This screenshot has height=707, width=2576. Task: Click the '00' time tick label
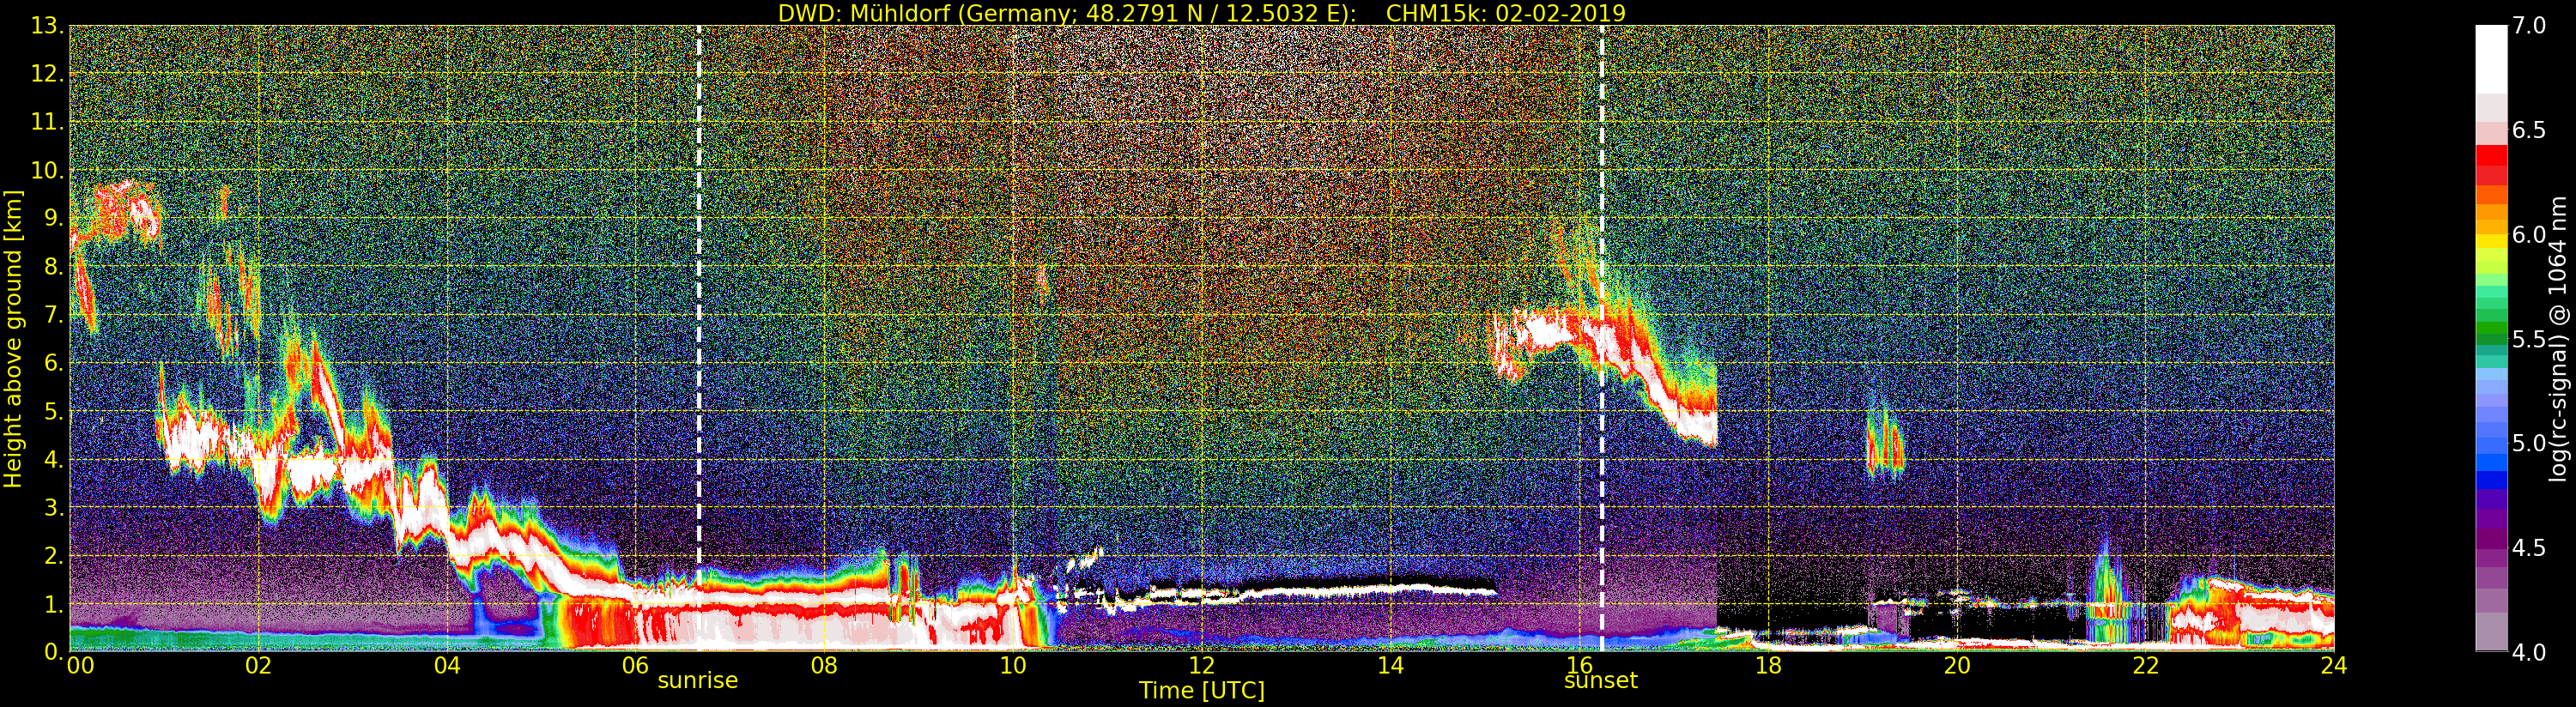click(x=80, y=665)
